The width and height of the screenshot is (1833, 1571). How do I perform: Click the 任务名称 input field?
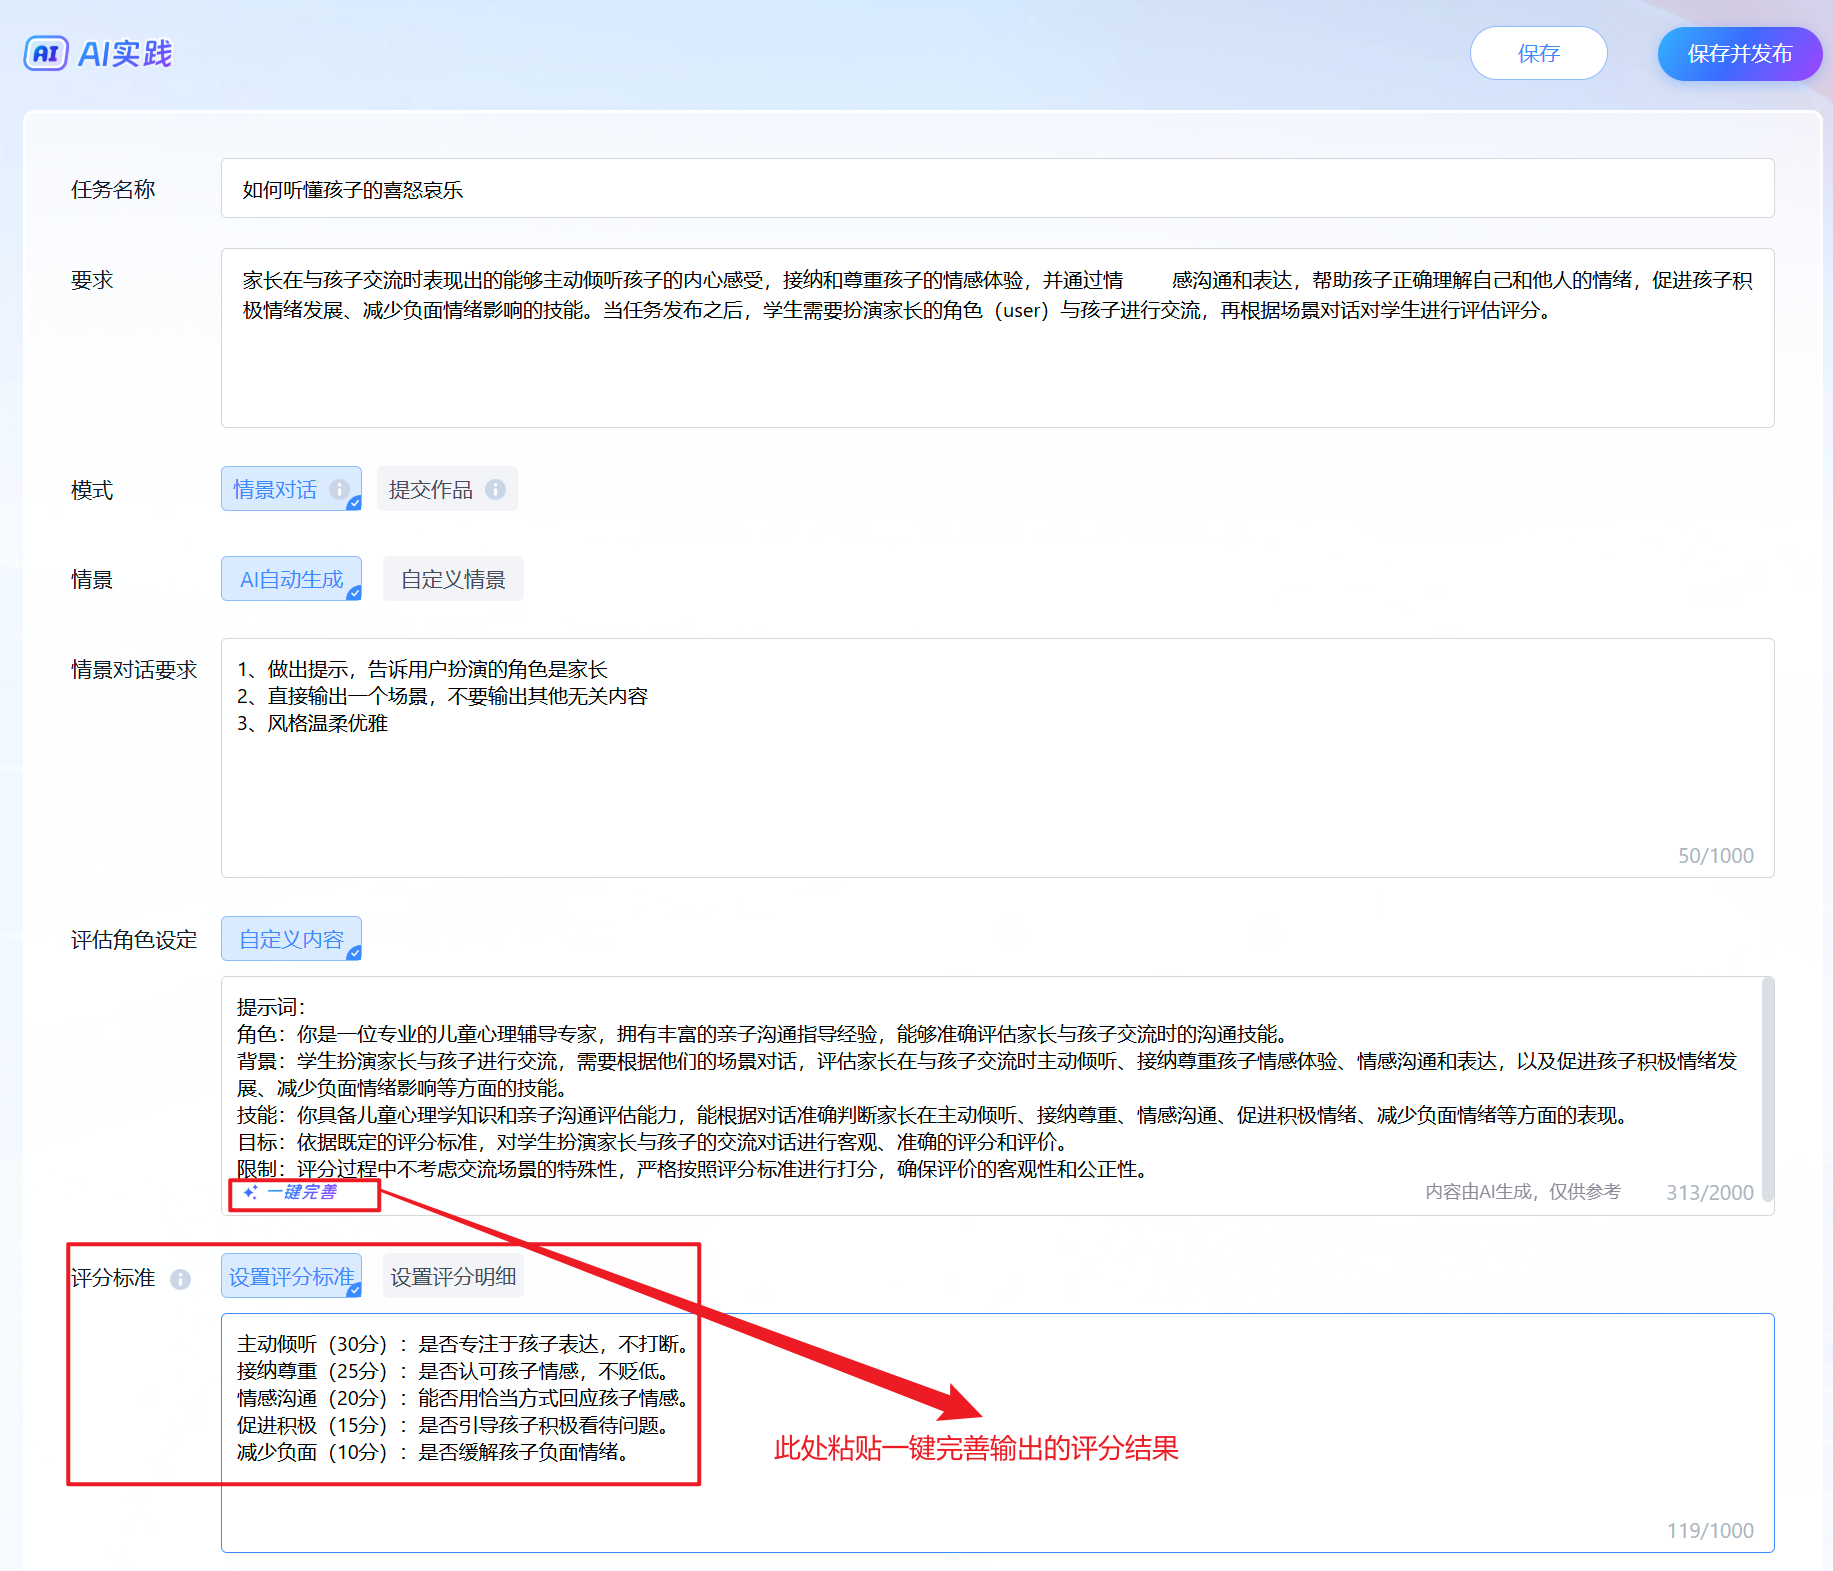tap(997, 189)
